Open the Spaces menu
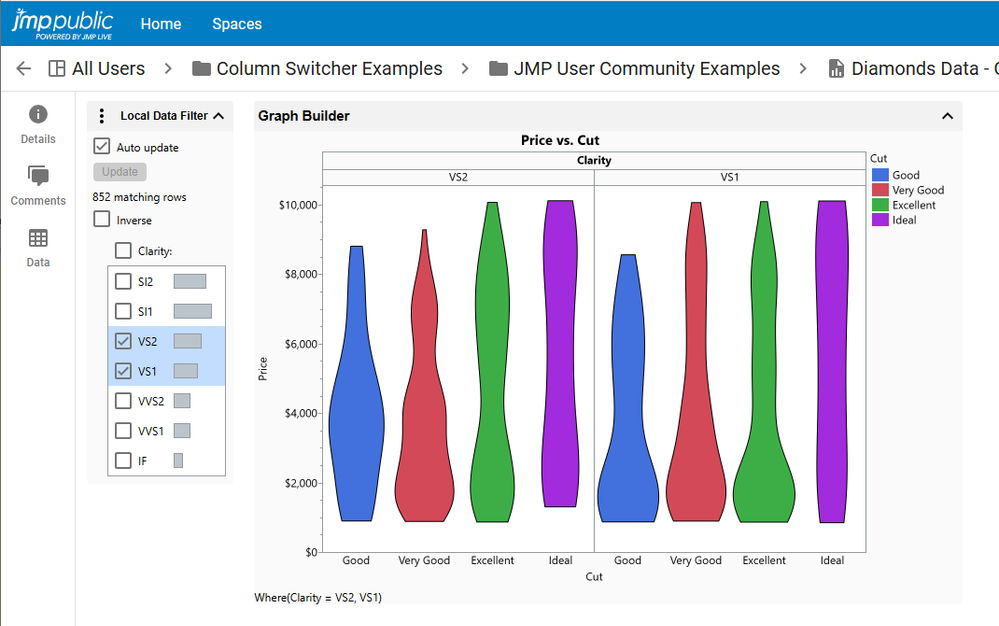999x626 pixels. 237,24
